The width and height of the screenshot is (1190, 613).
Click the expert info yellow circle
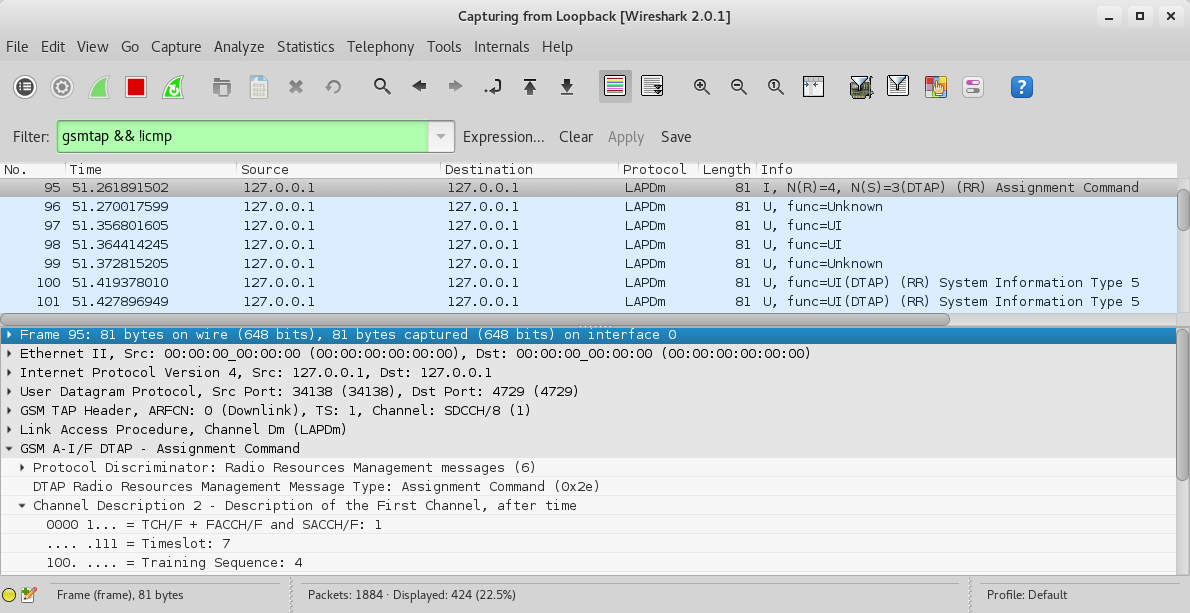tap(9, 596)
